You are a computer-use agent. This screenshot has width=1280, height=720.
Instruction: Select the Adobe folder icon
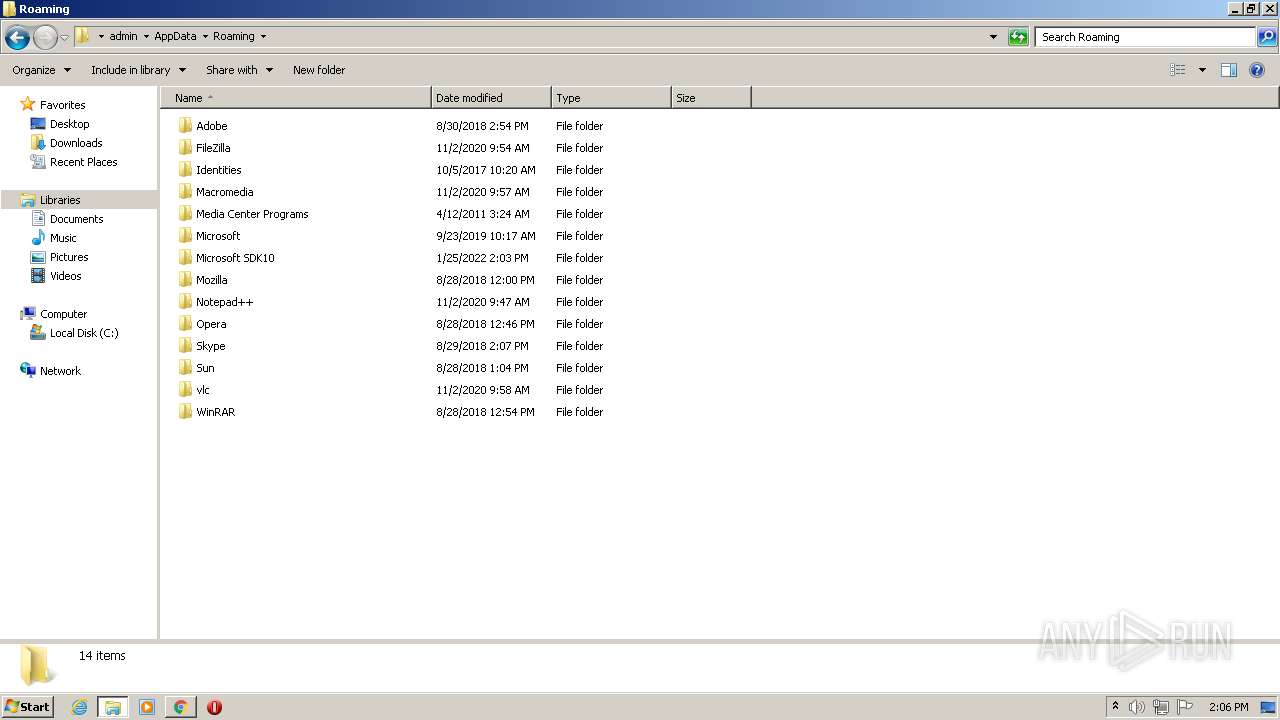pos(185,126)
